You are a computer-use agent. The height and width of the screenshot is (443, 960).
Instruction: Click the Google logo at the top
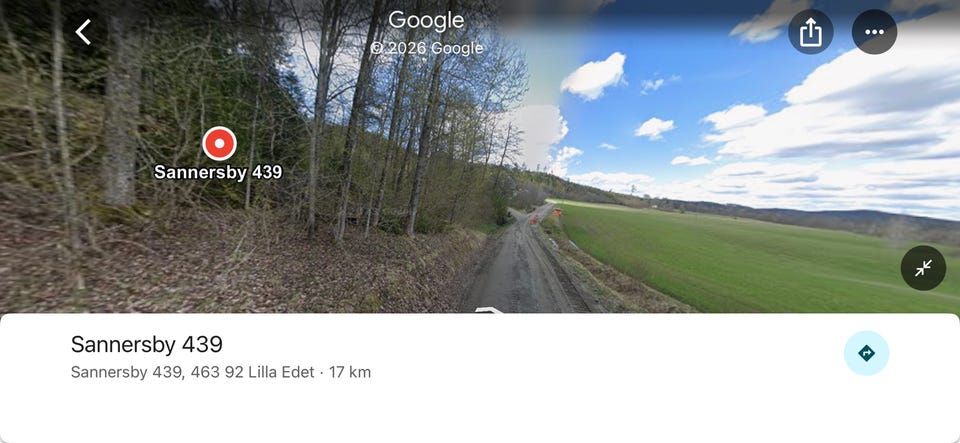click(426, 20)
